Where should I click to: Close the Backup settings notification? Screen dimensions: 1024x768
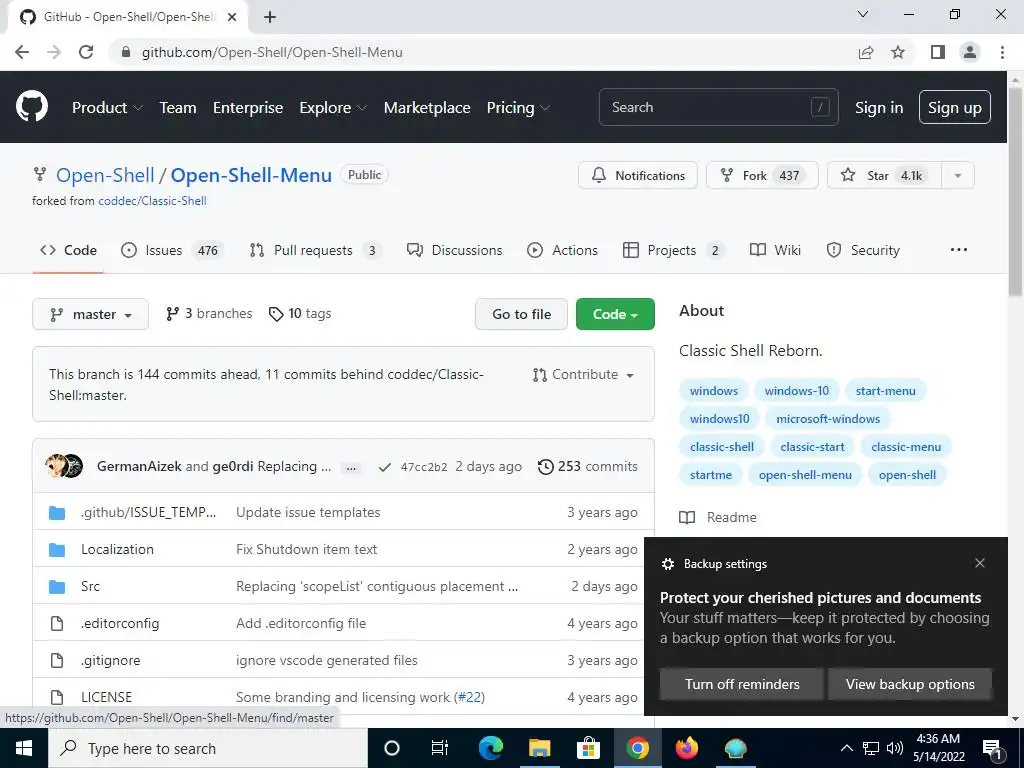[980, 563]
